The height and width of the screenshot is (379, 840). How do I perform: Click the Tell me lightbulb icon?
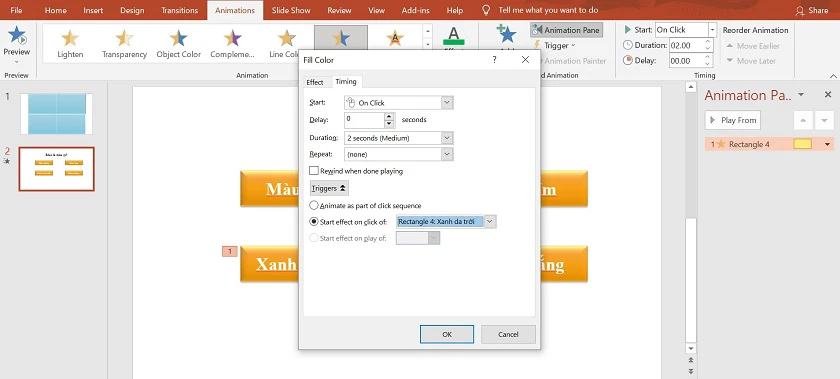coord(486,10)
